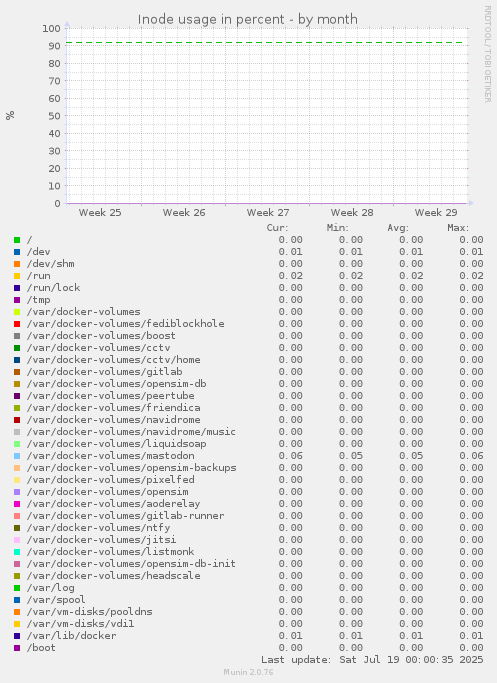Screen dimensions: 497x683
Task: Select the '50' y-axis tick label
Action: tap(54, 116)
